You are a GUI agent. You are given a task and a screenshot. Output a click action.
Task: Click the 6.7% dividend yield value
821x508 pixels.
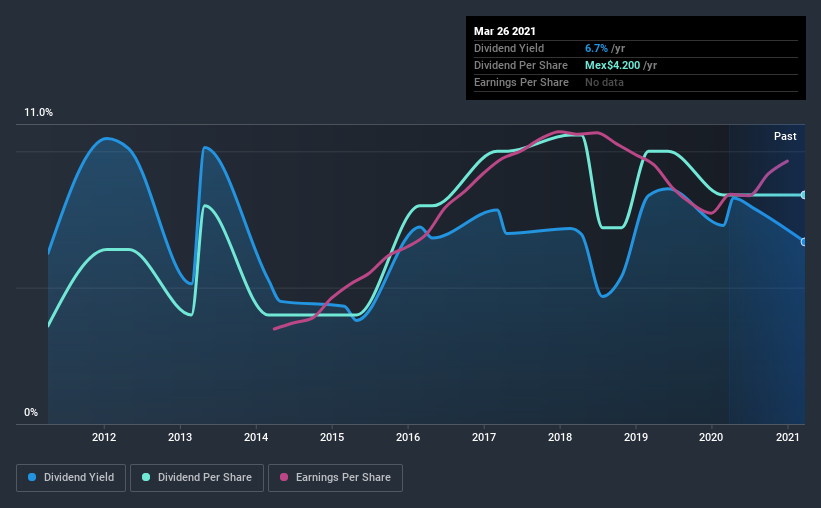click(596, 48)
